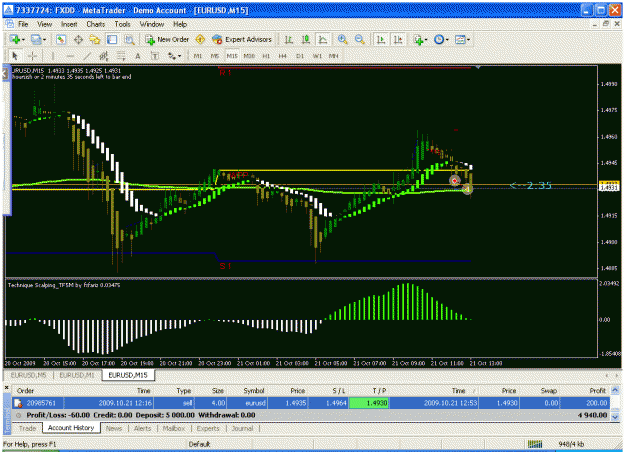Select the M15 timeframe button
625x452 pixels.
232,56
